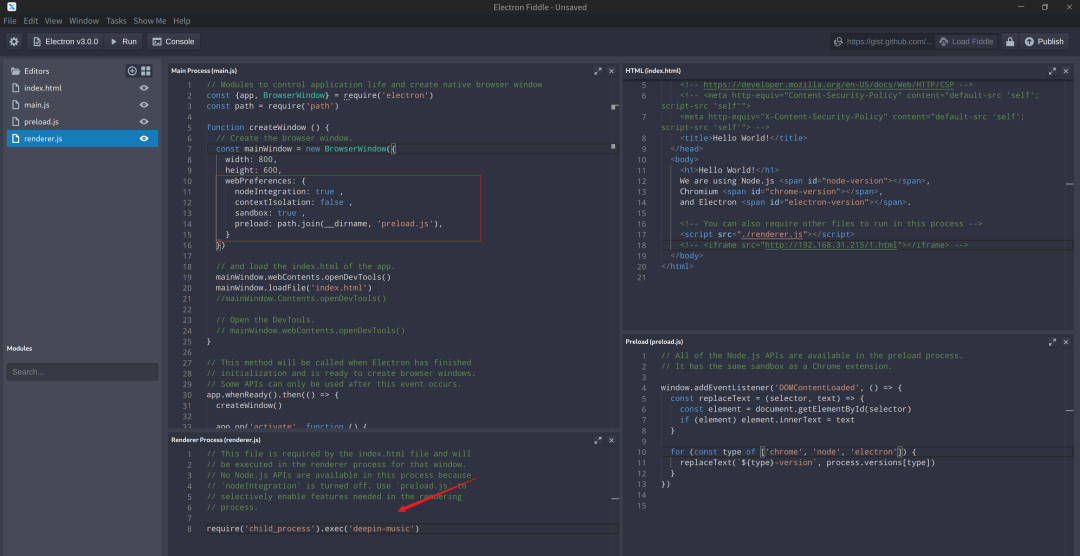
Task: Close the Preload (preload.js) panel
Action: point(1066,342)
